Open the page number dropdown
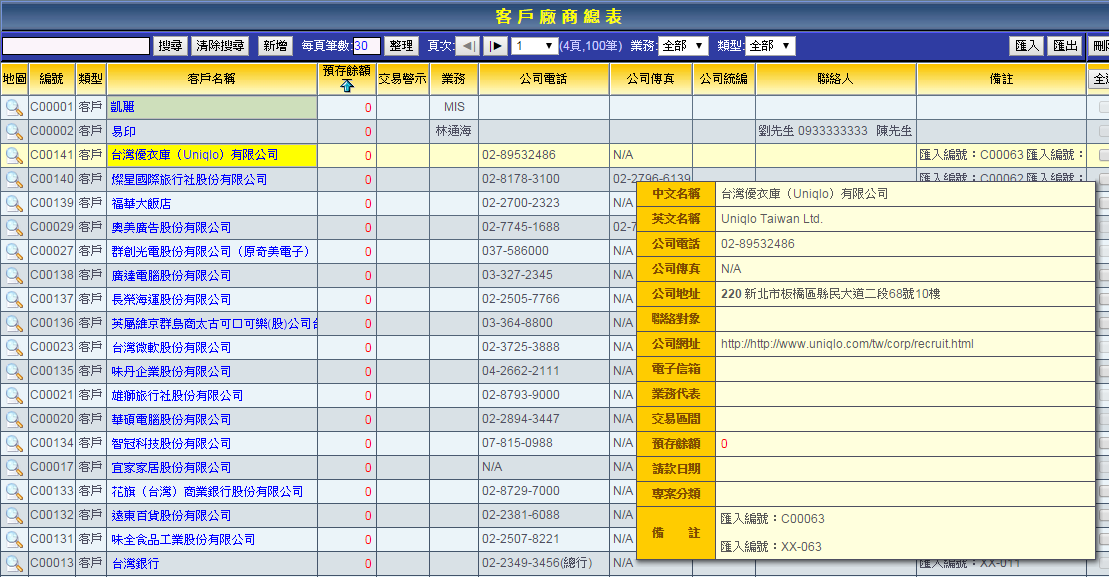The height and width of the screenshot is (577, 1109). coord(535,46)
